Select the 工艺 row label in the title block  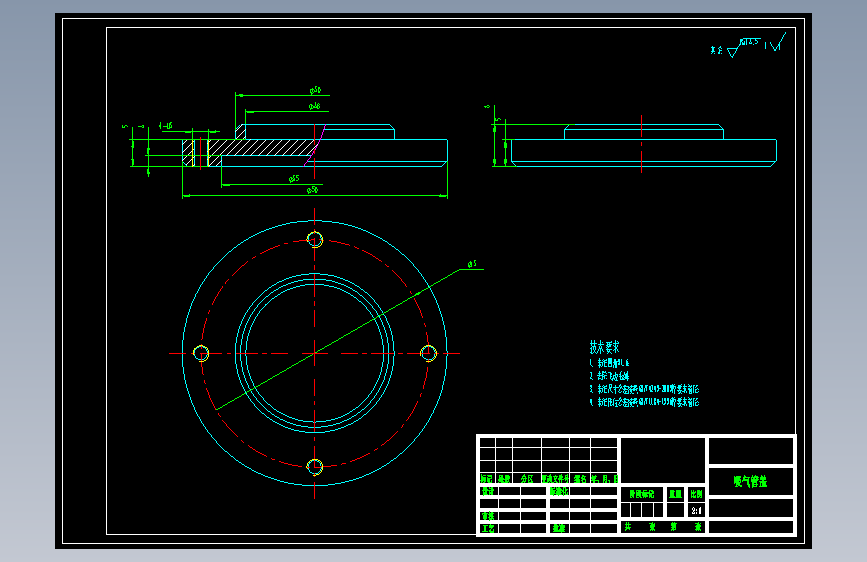pos(488,528)
